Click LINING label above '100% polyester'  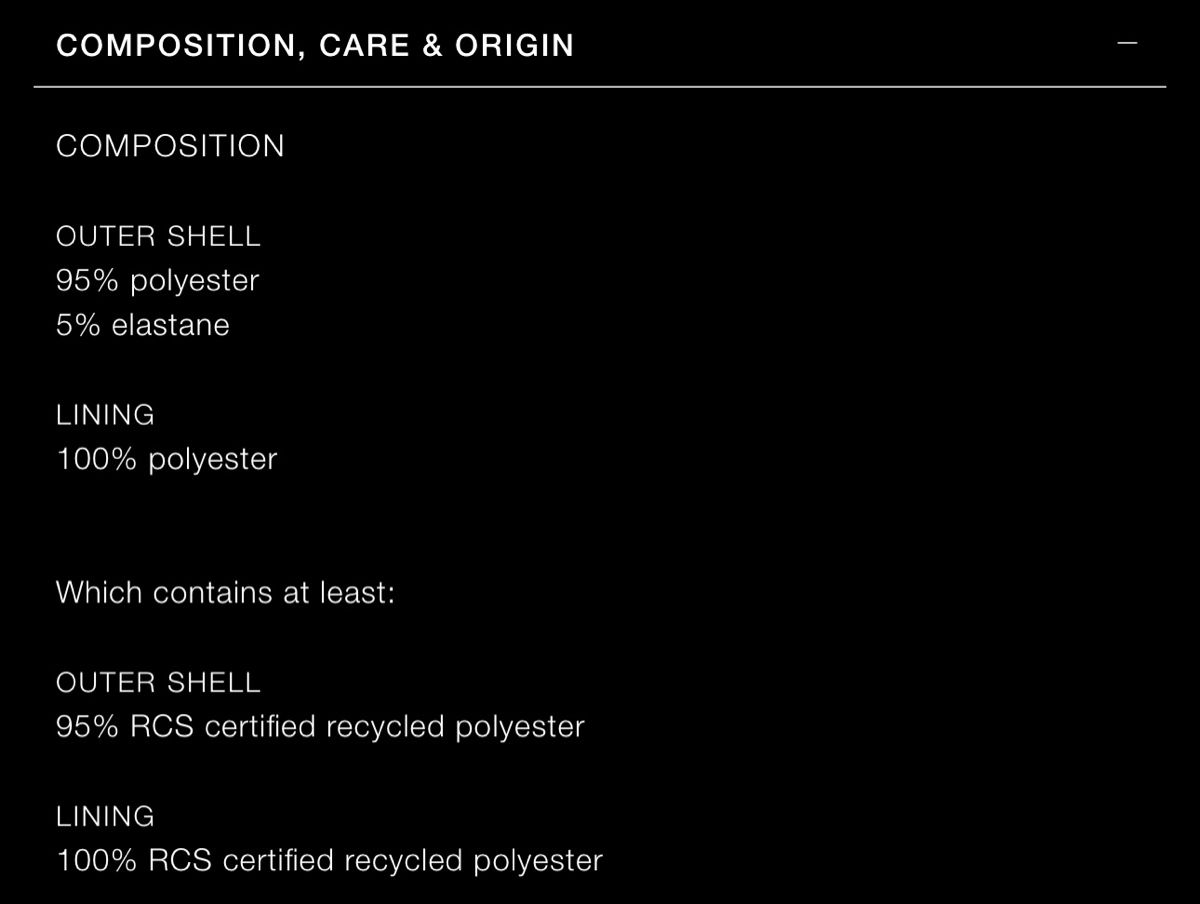(x=105, y=414)
